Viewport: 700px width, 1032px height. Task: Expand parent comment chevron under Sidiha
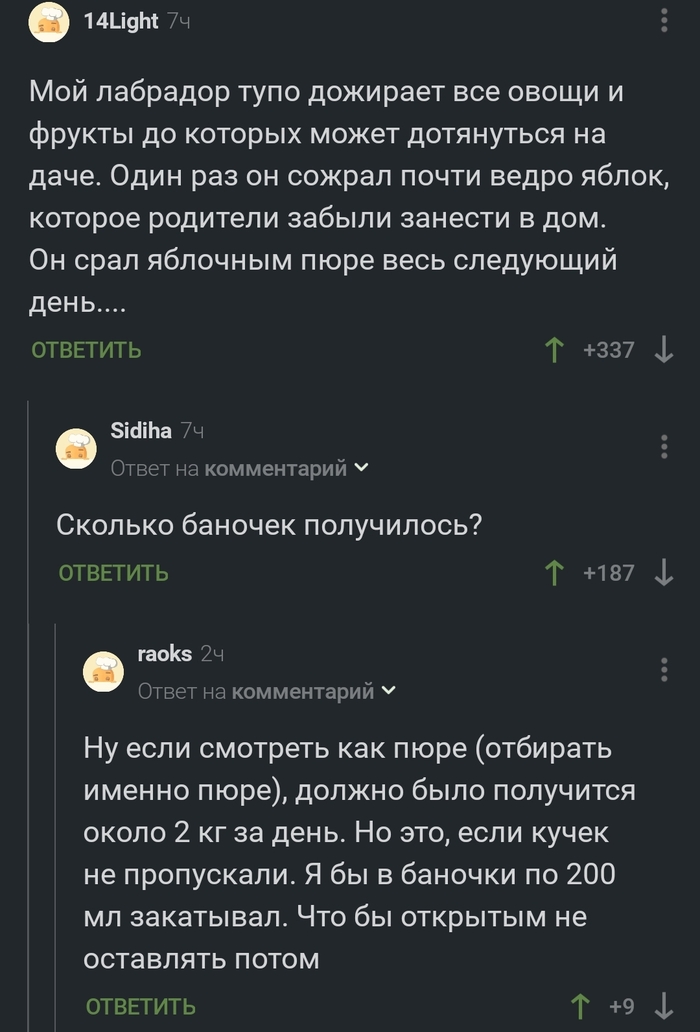[x=361, y=468]
